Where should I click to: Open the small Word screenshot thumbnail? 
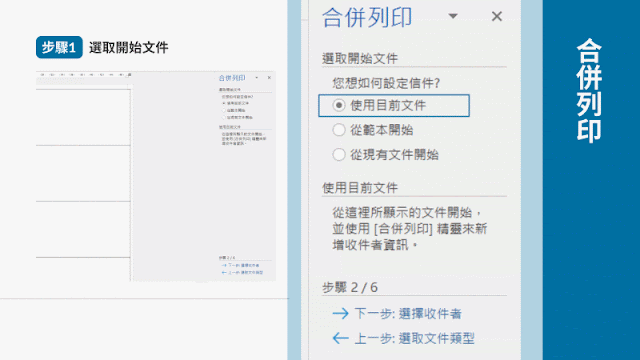pyautogui.click(x=156, y=176)
